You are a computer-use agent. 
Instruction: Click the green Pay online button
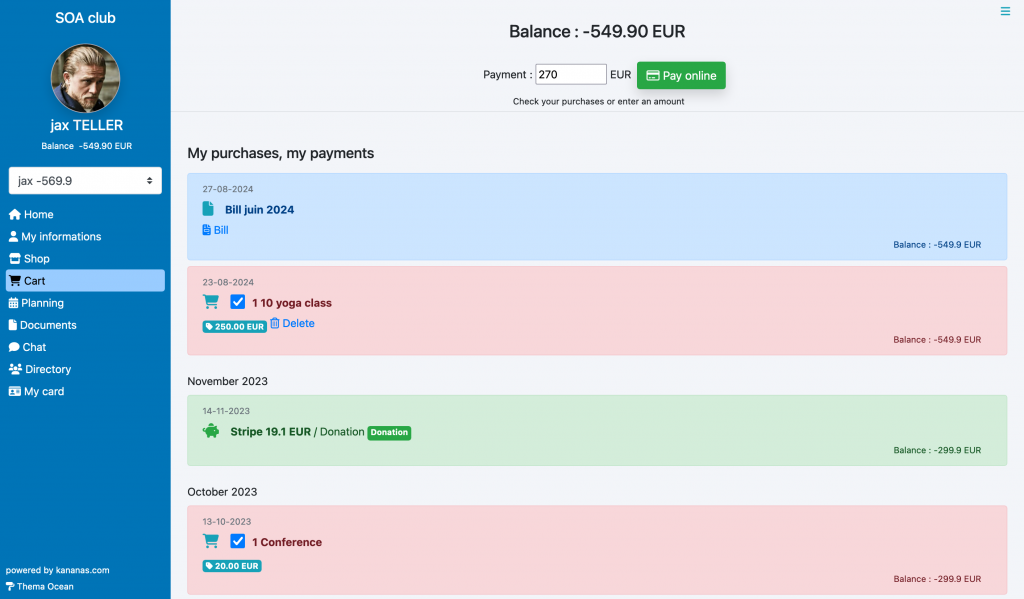681,75
